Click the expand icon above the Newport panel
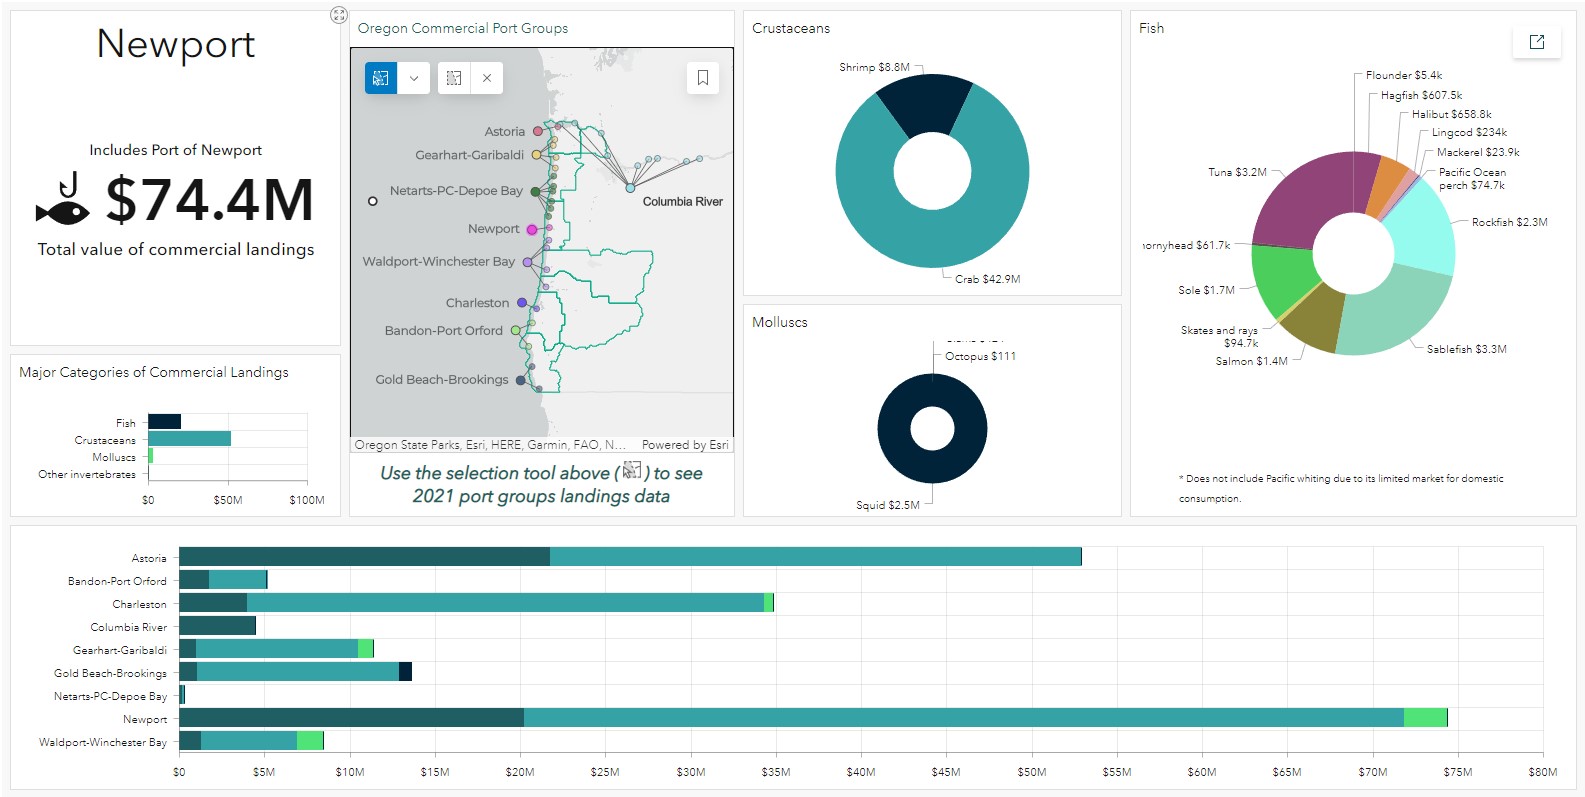This screenshot has height=797, width=1585. pyautogui.click(x=339, y=15)
